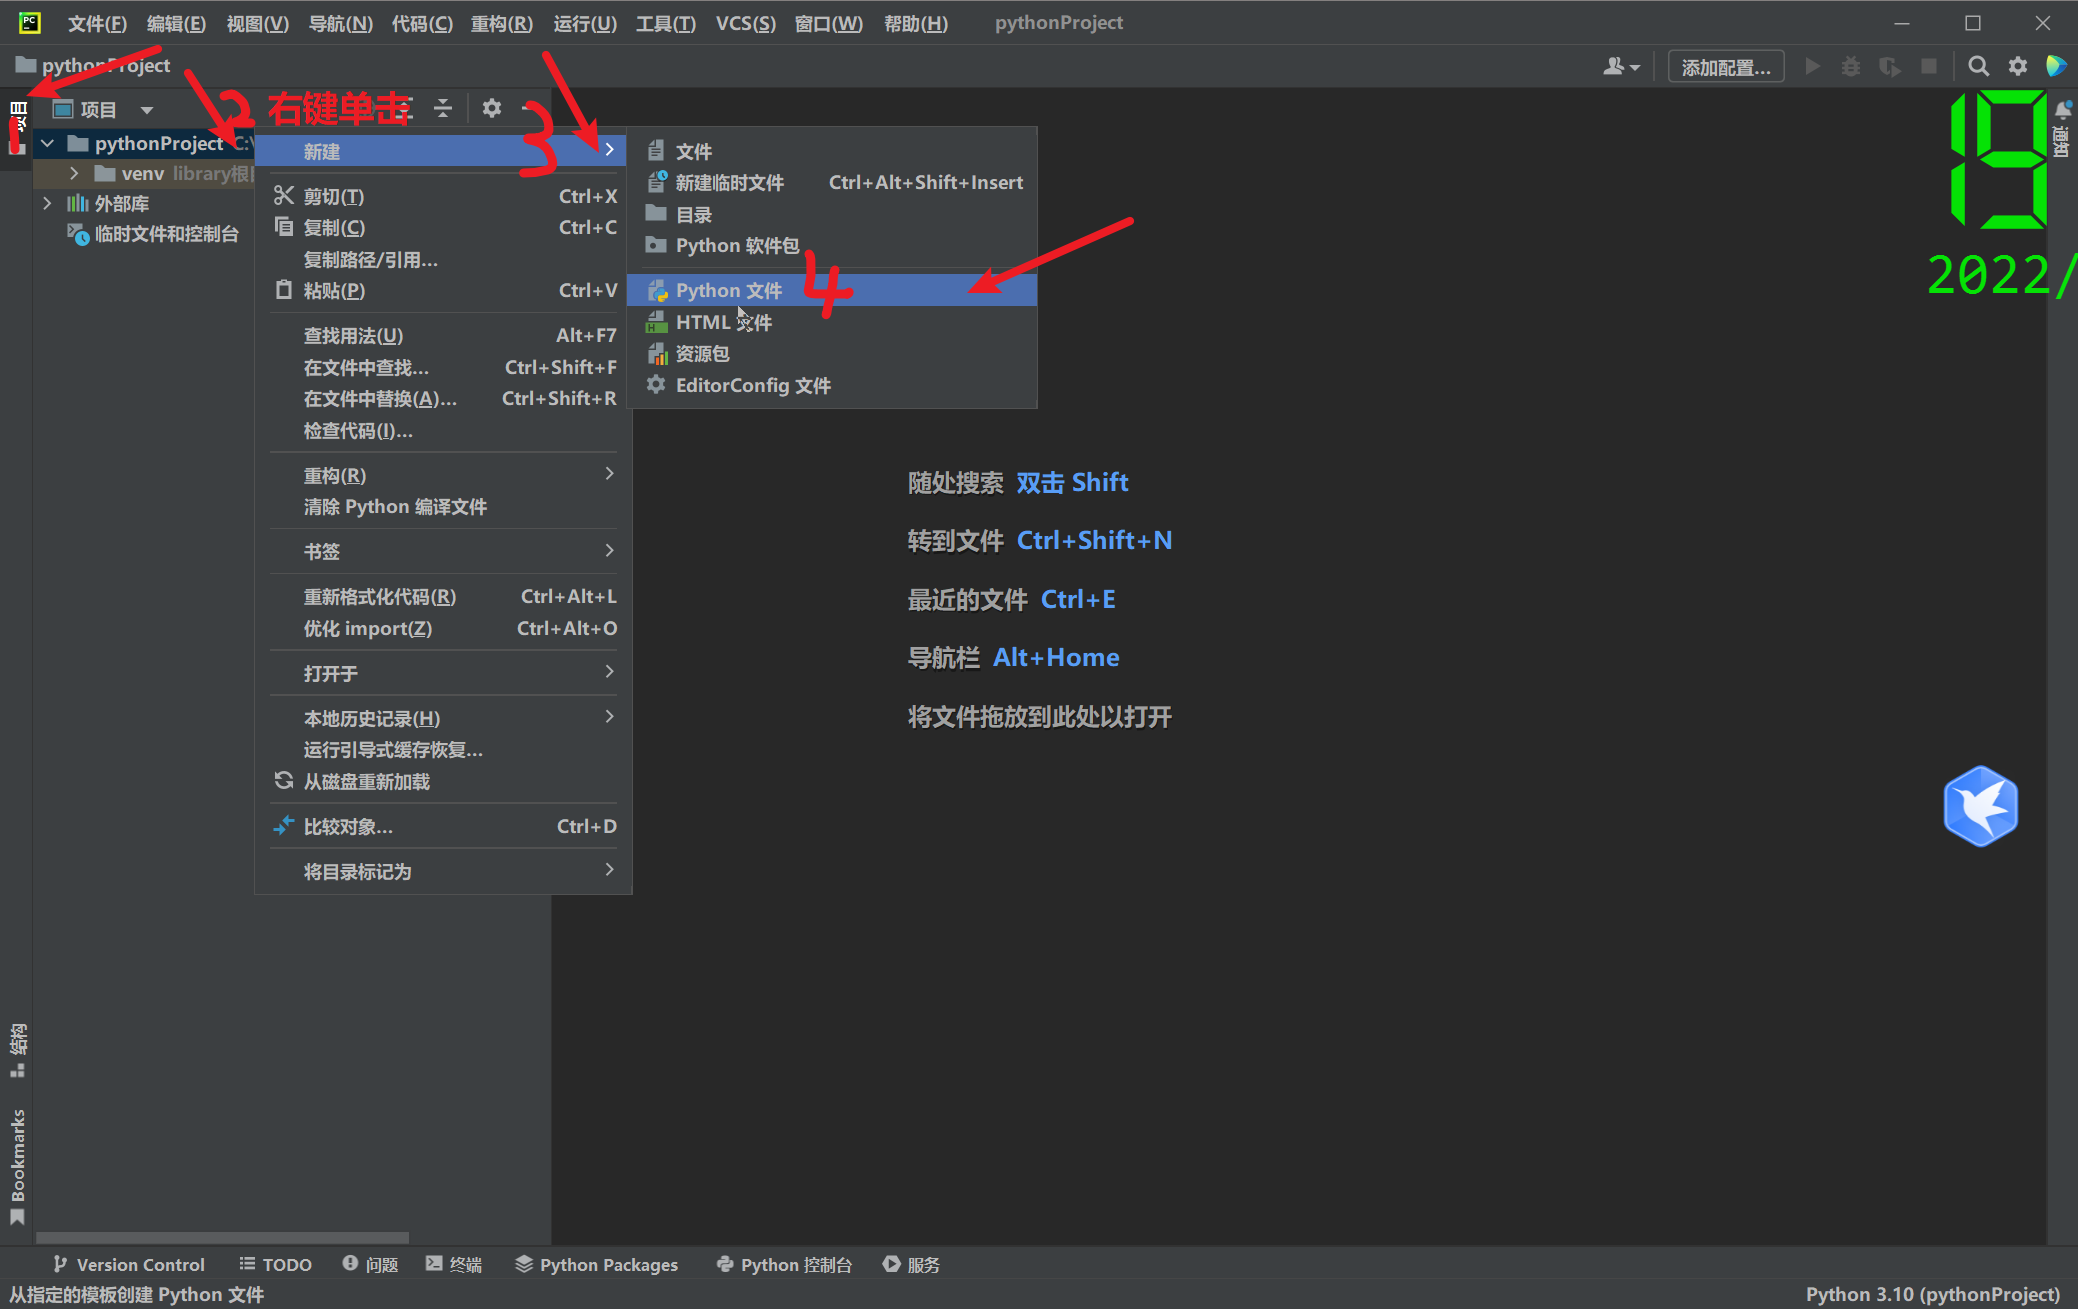Viewport: 2078px width, 1309px height.
Task: Expand the 外部库 tree node
Action: coord(47,203)
